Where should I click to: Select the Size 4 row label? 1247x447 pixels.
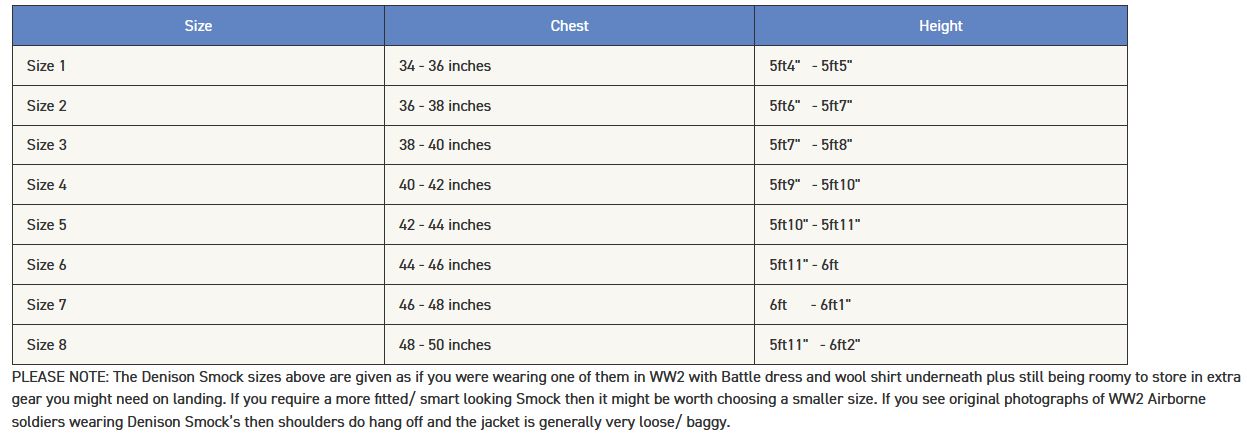tap(47, 185)
